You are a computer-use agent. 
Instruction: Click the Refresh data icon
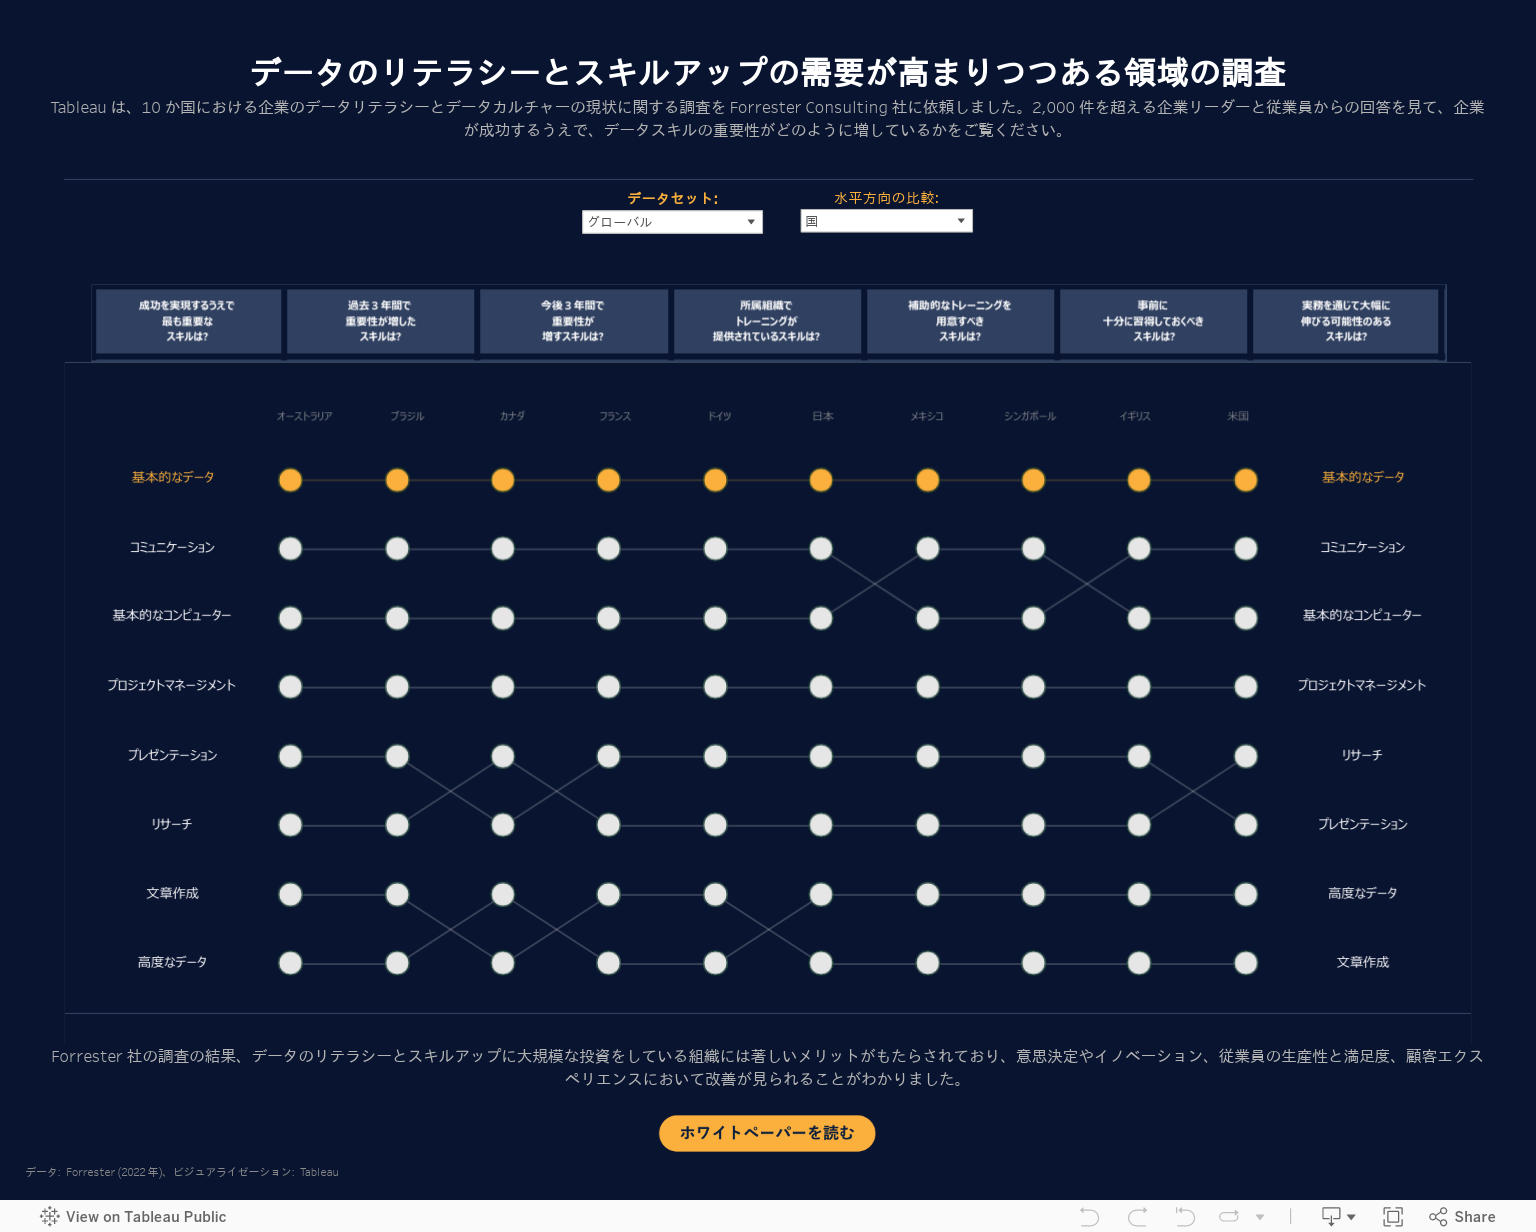click(x=1229, y=1217)
